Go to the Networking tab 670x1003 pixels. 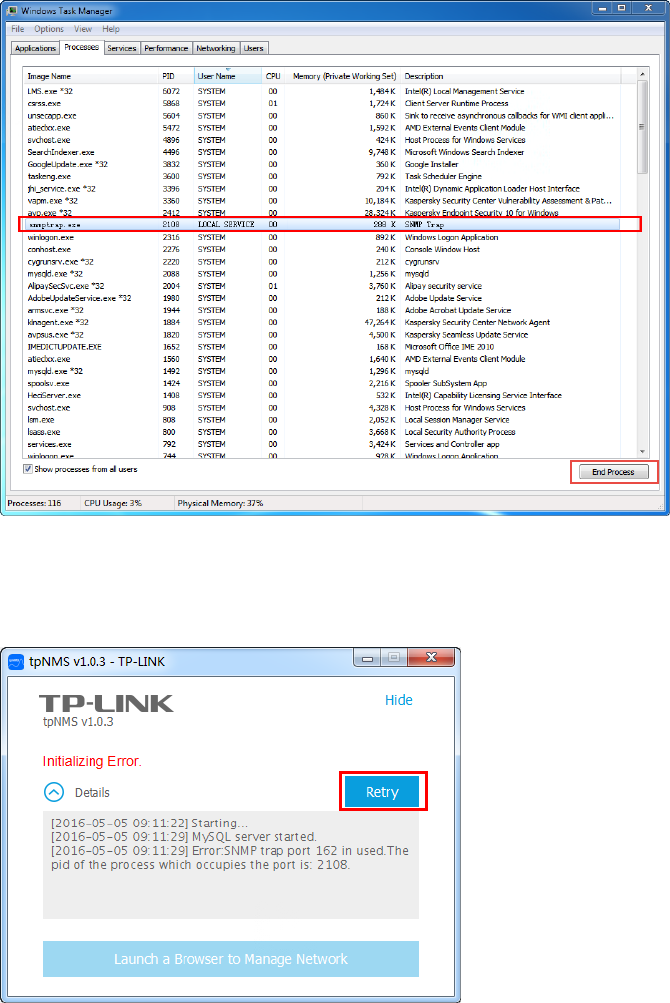pos(216,48)
